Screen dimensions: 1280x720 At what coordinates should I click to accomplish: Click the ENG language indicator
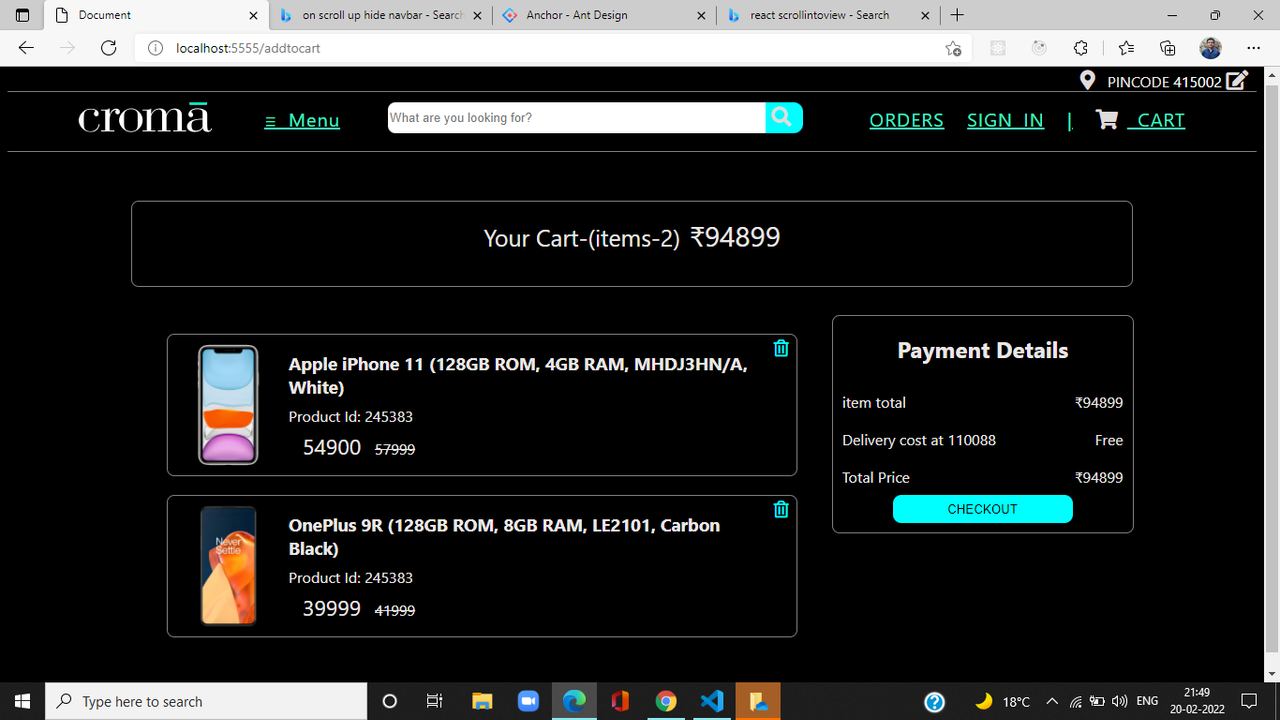click(x=1147, y=701)
